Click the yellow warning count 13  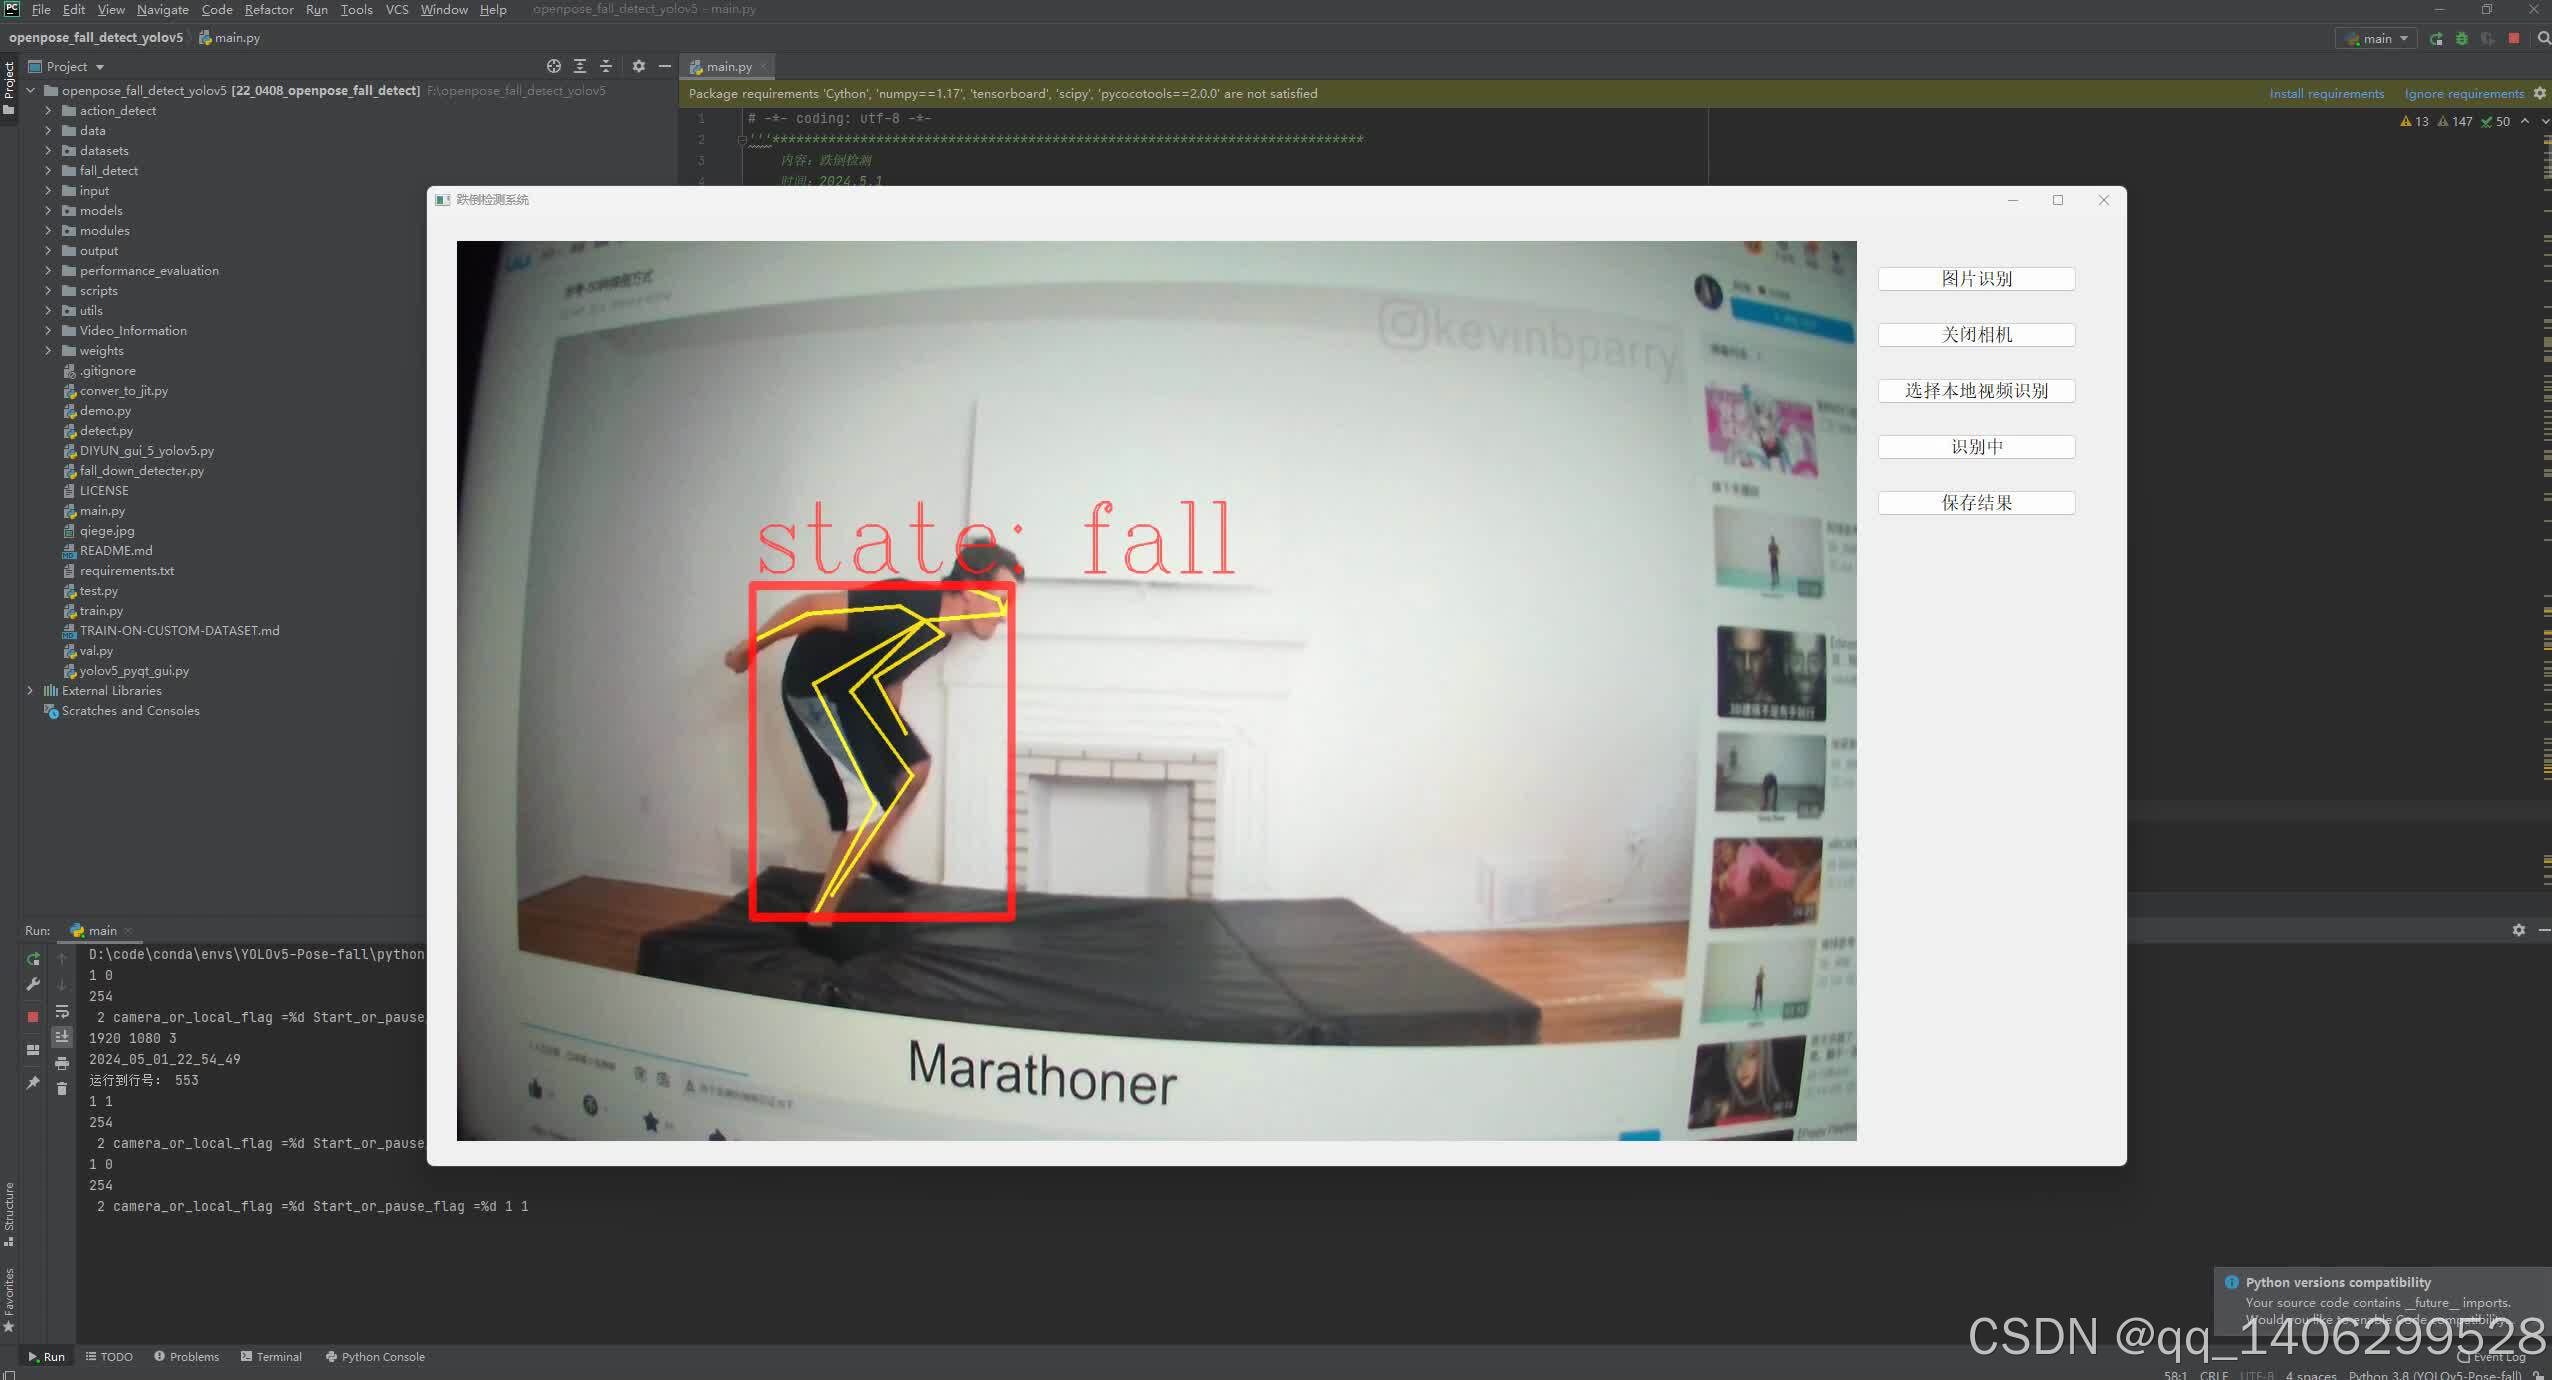click(x=2414, y=121)
